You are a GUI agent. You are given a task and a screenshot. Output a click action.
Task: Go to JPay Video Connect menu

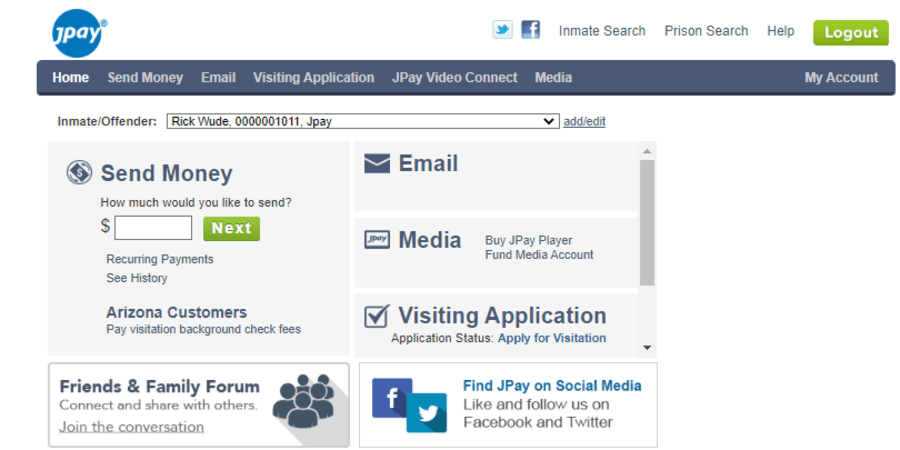coord(454,78)
